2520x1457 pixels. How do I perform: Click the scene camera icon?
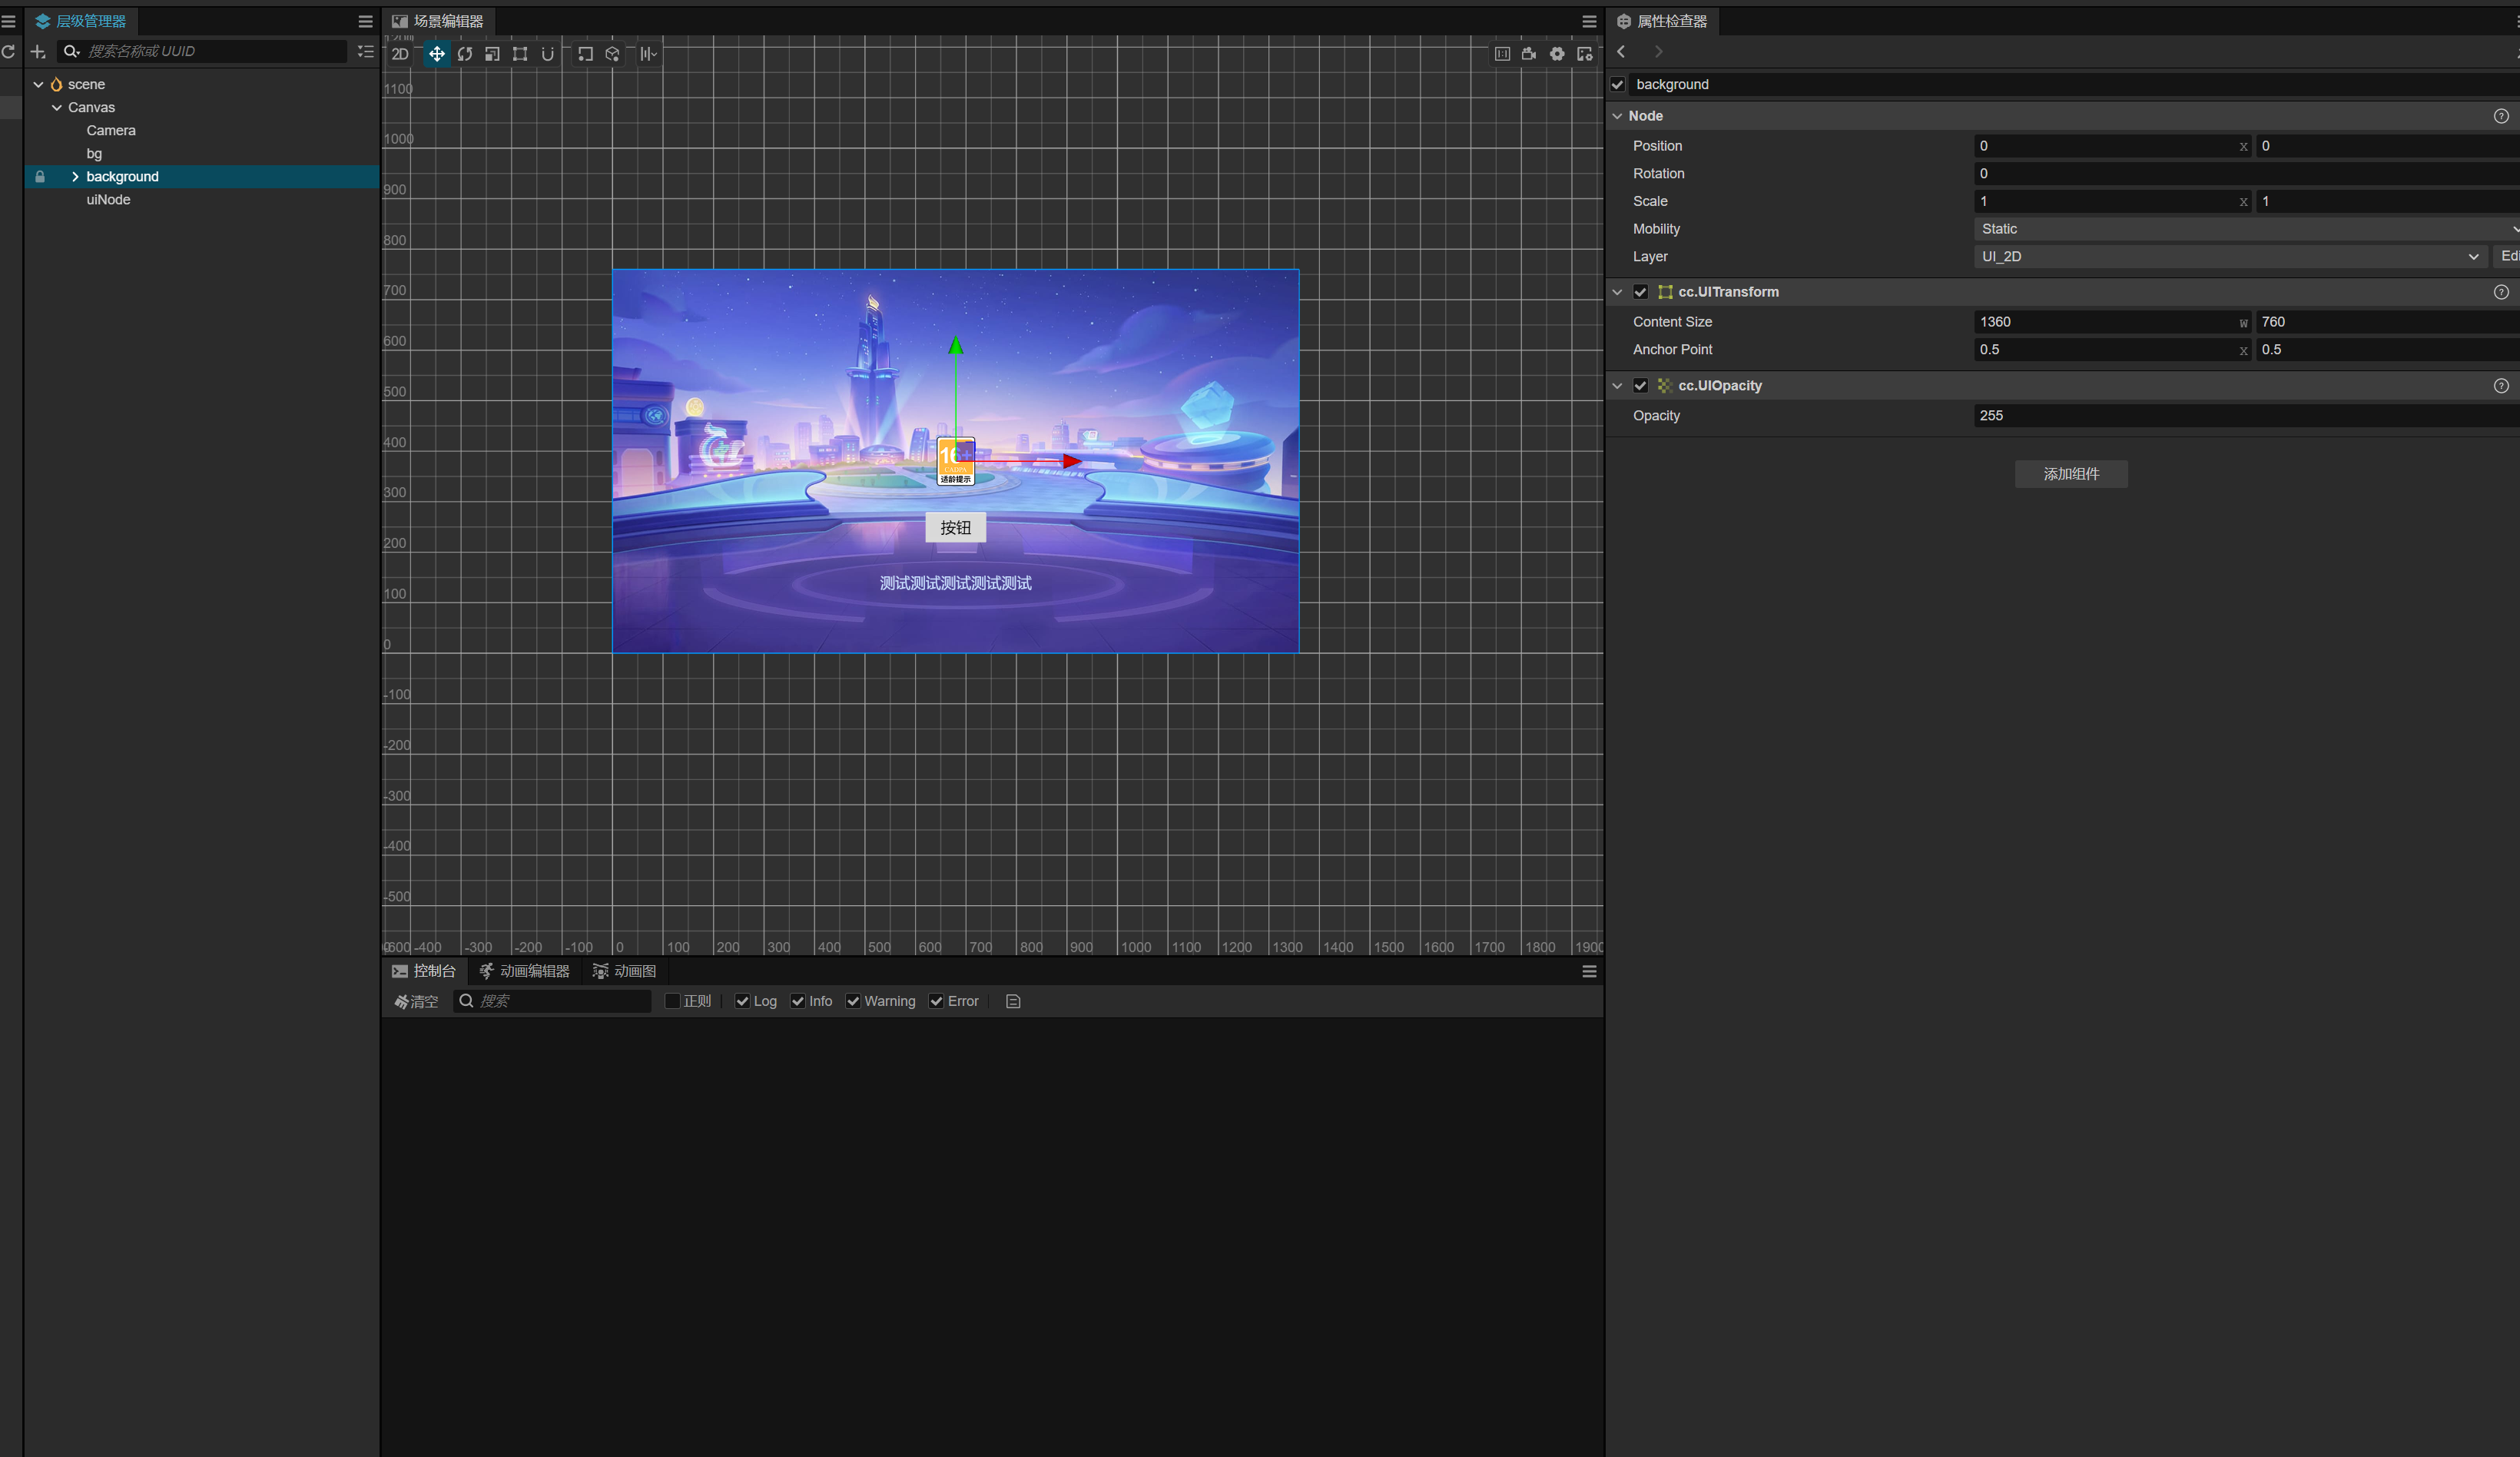tap(1529, 54)
